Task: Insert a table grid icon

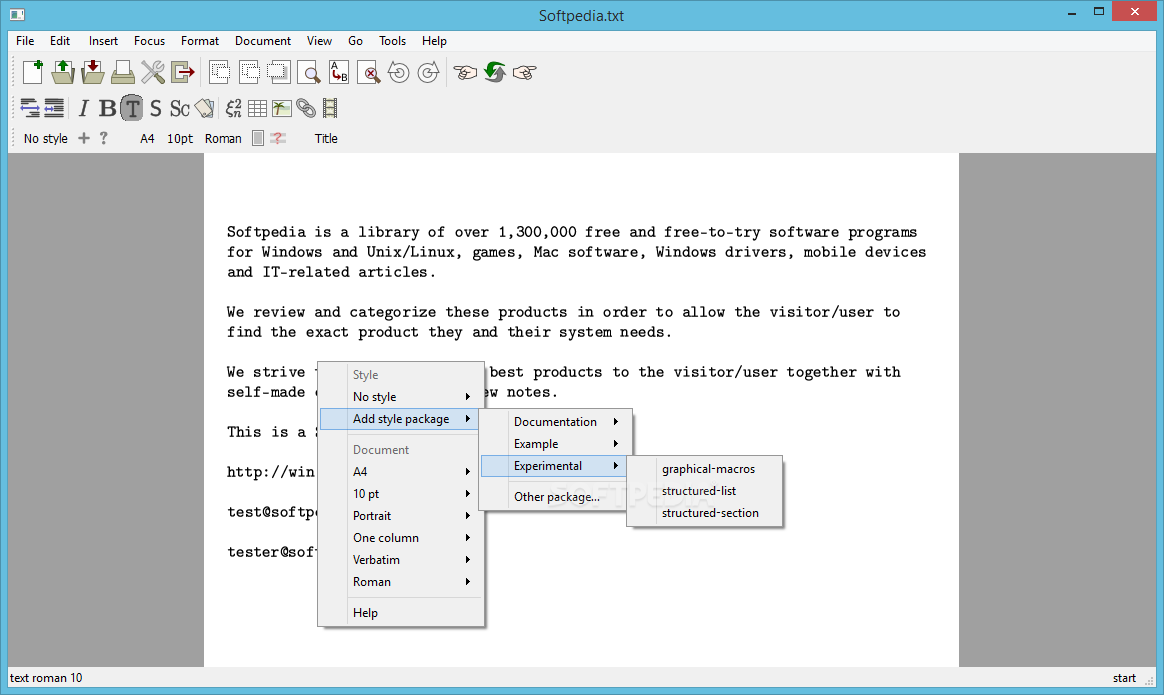Action: [258, 108]
